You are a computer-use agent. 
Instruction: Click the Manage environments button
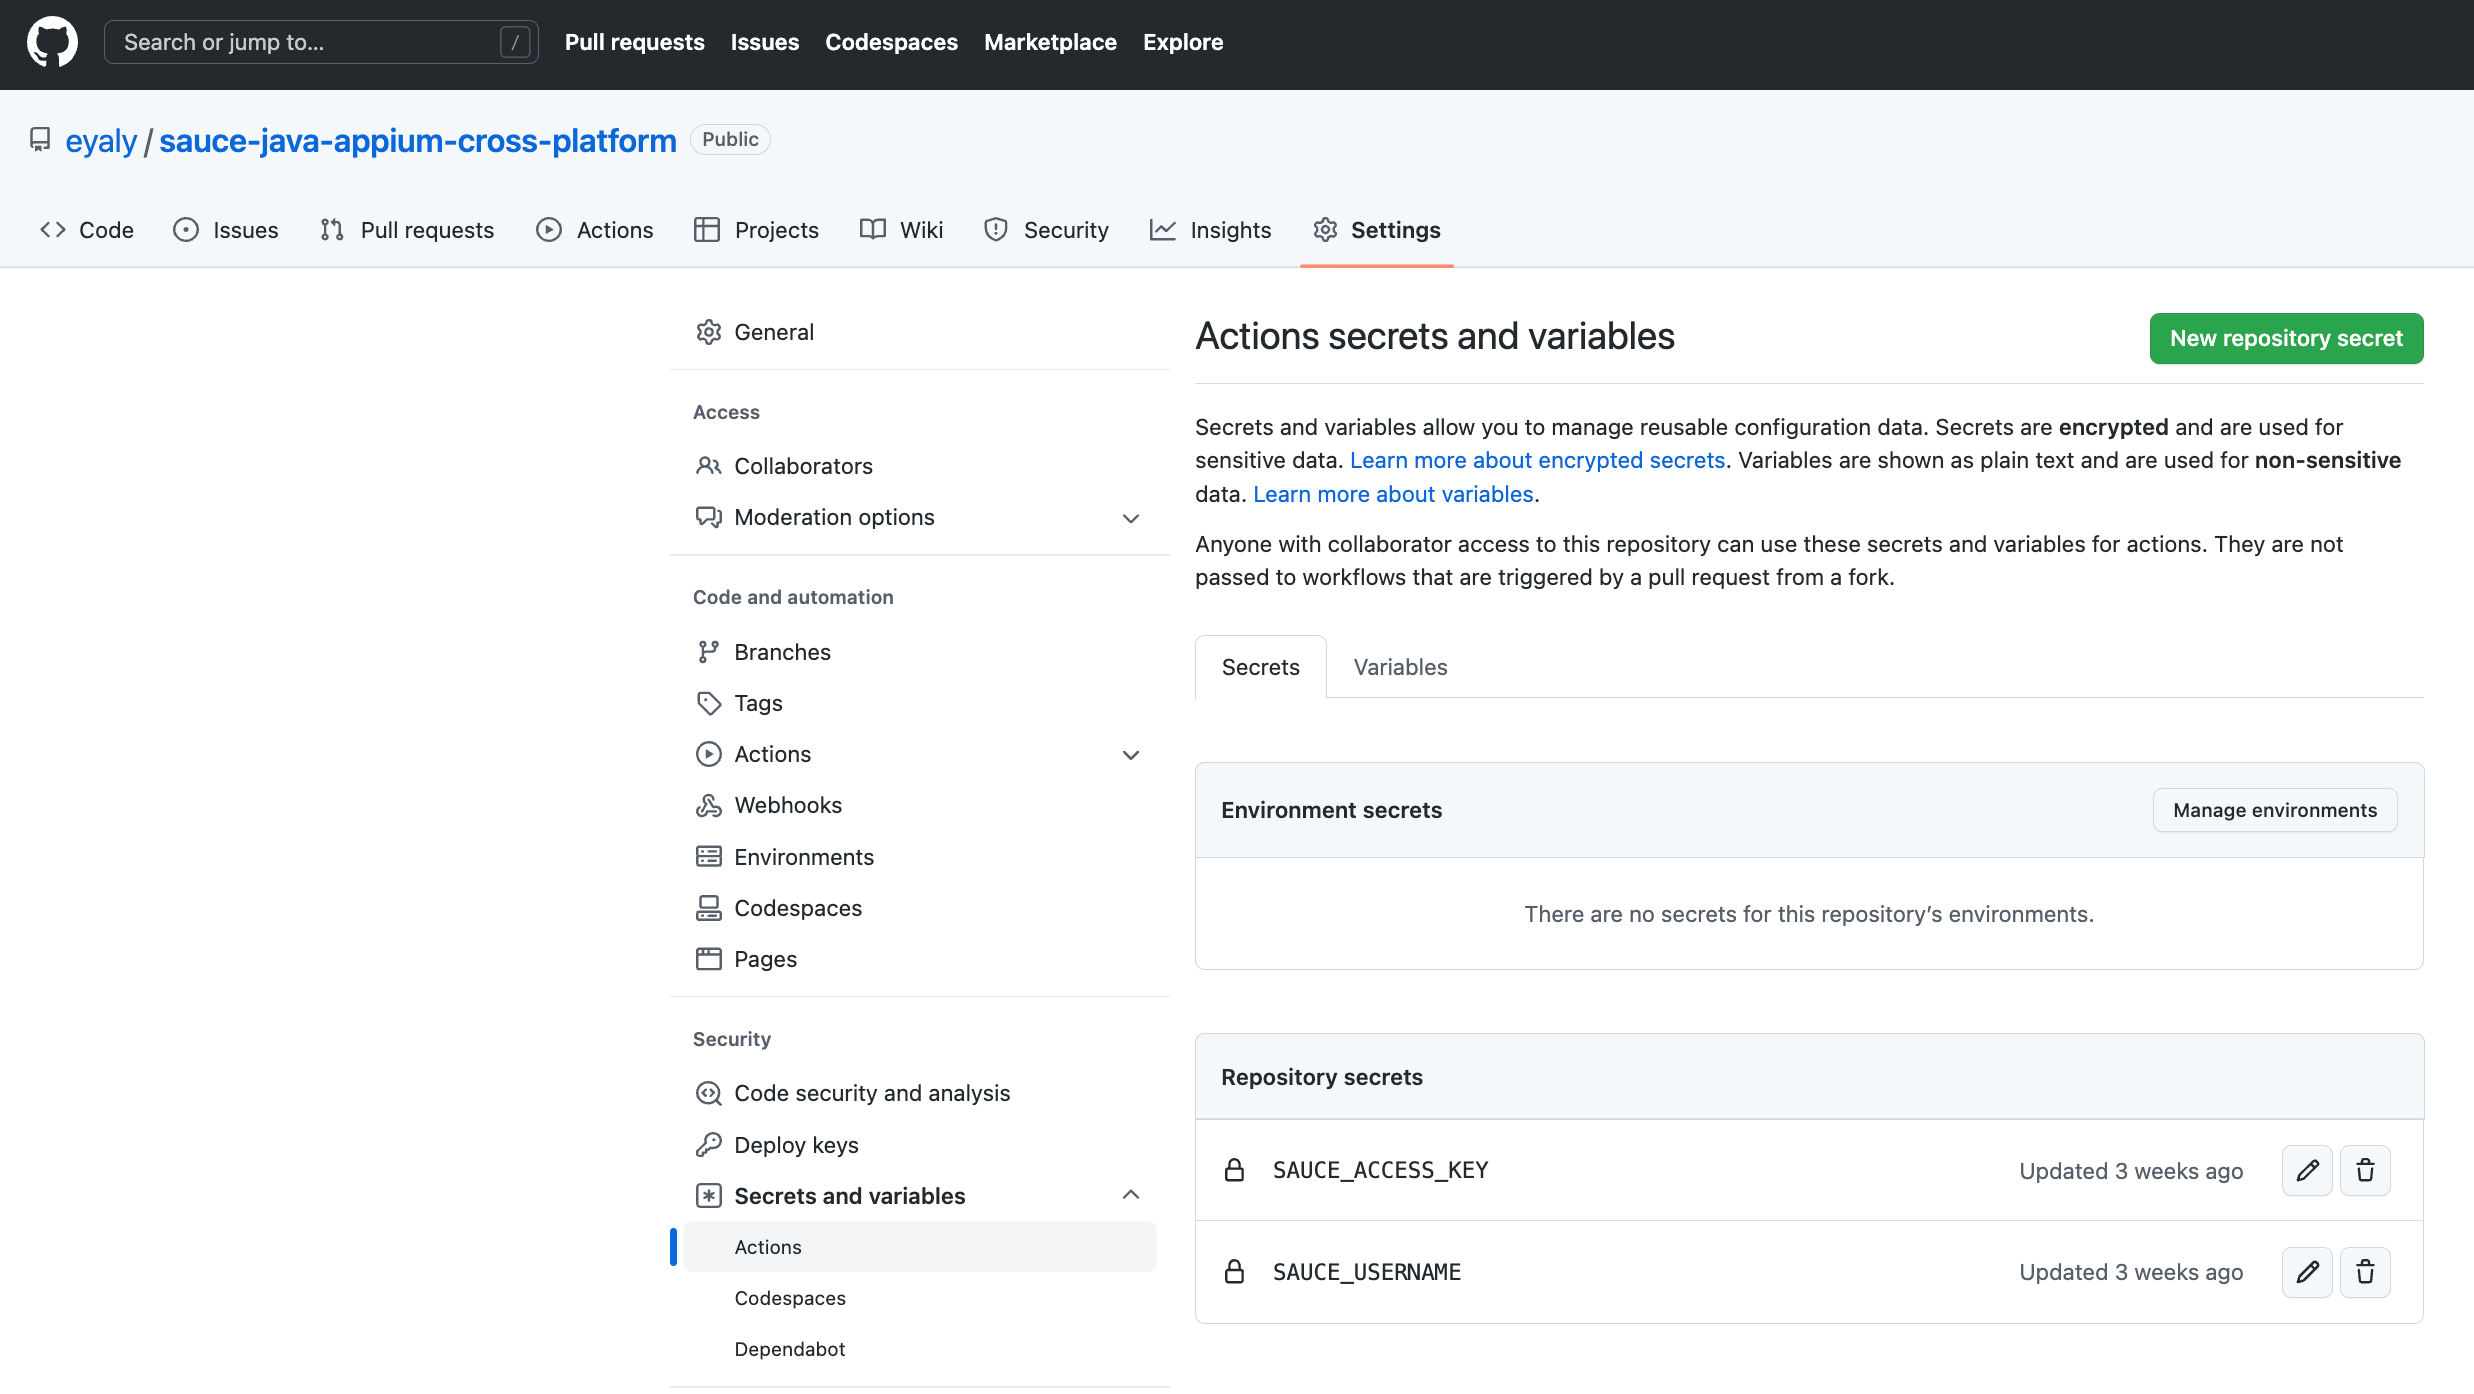pos(2275,809)
